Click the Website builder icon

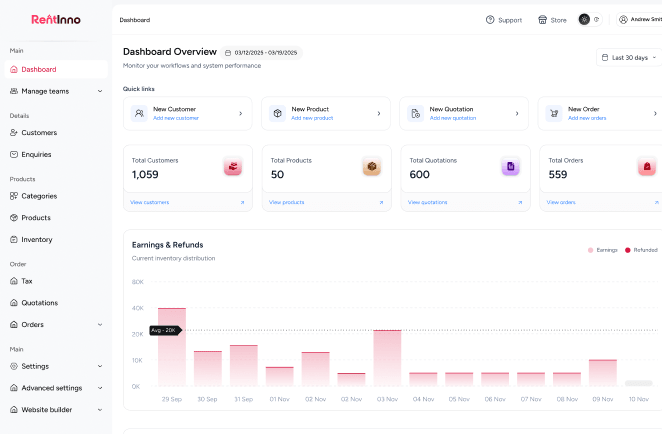click(x=14, y=410)
